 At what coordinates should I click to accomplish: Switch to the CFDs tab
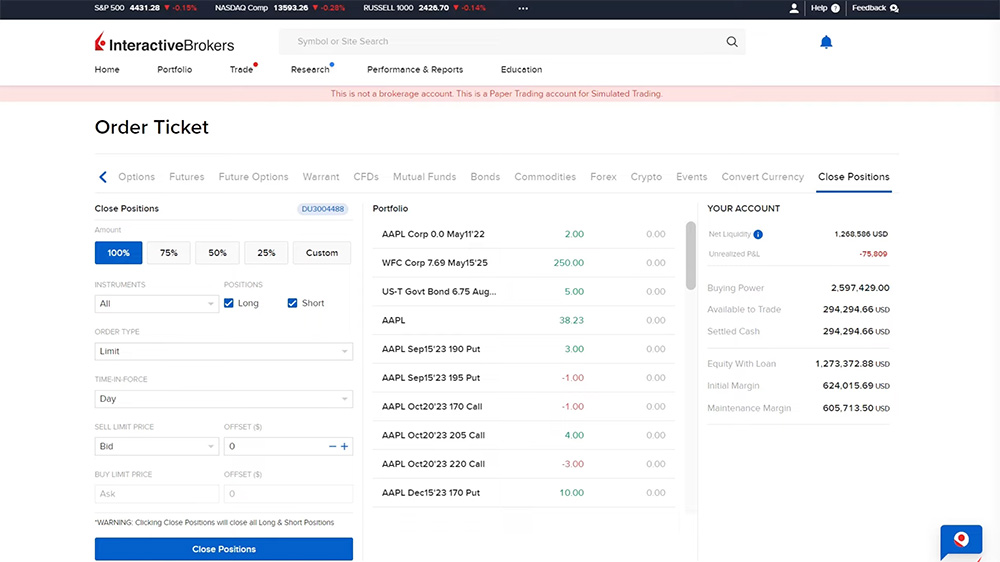366,177
